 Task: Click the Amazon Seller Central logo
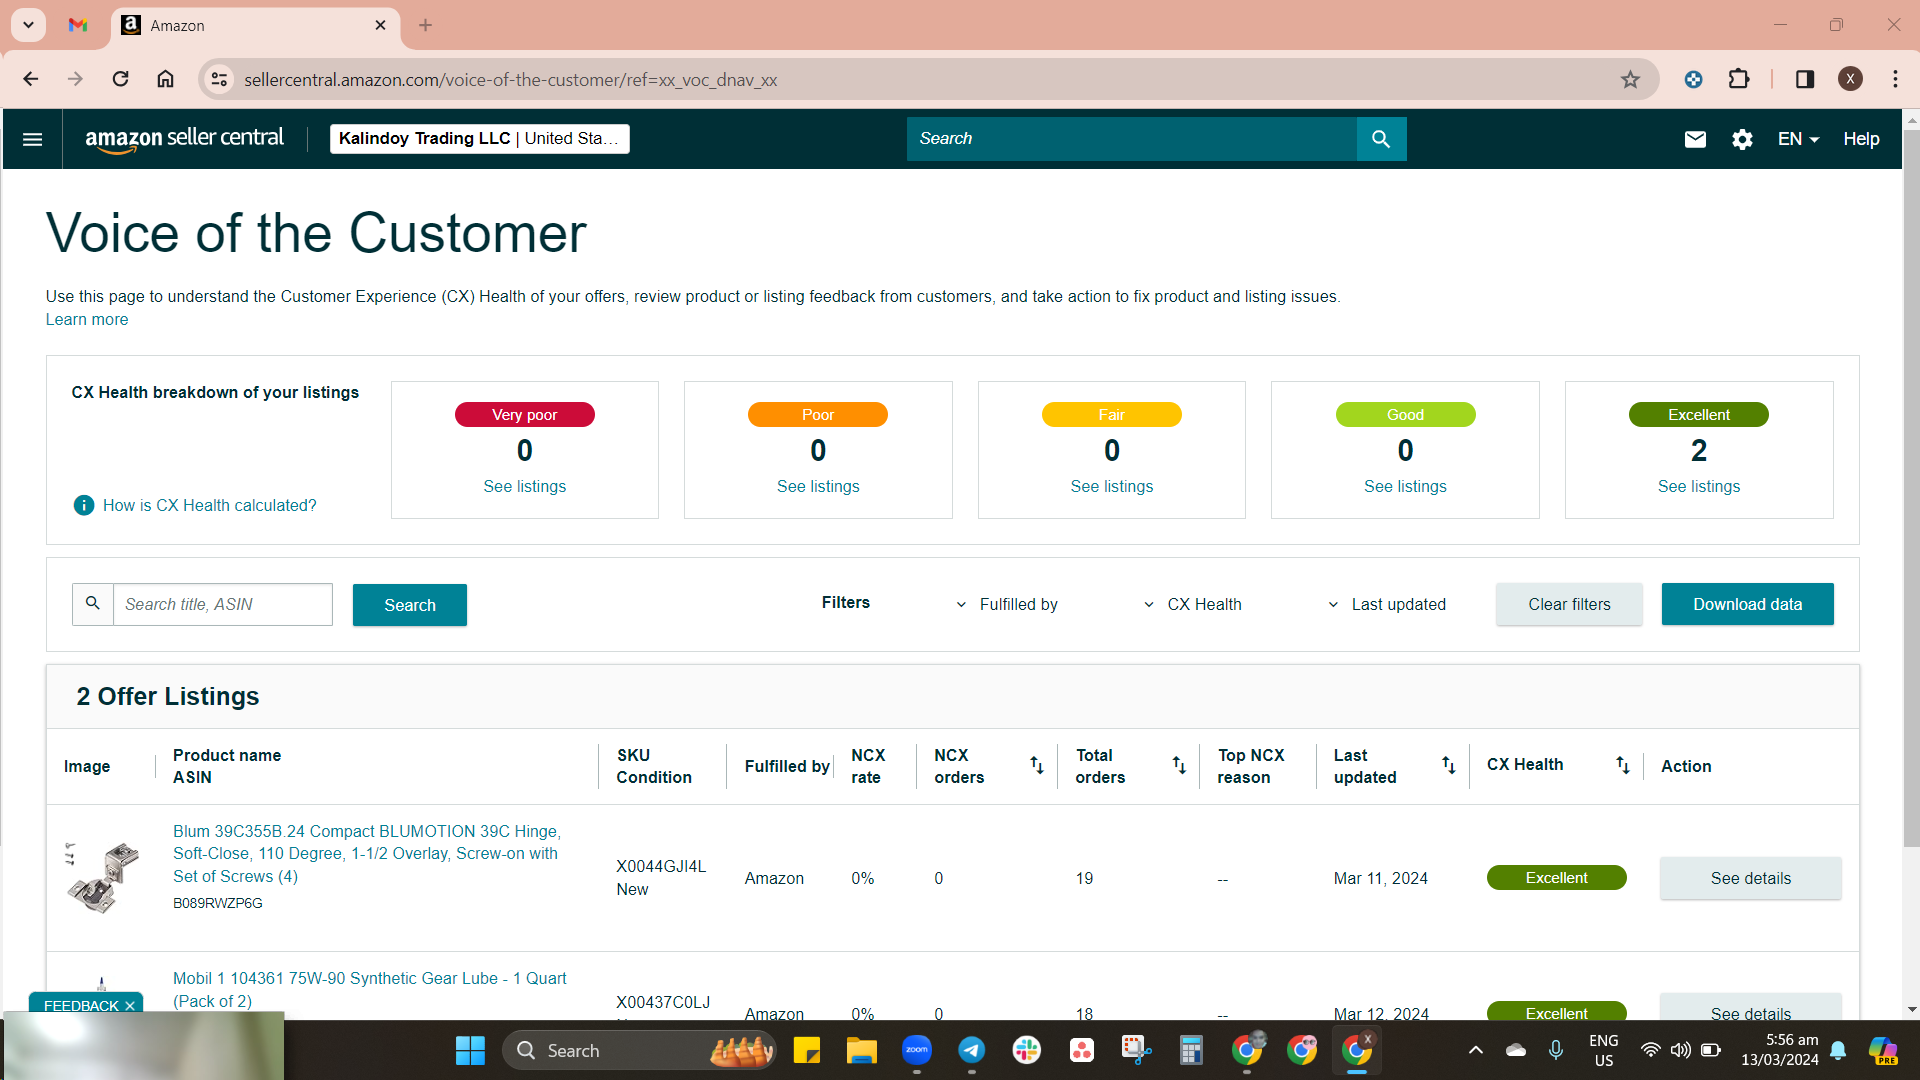click(185, 139)
